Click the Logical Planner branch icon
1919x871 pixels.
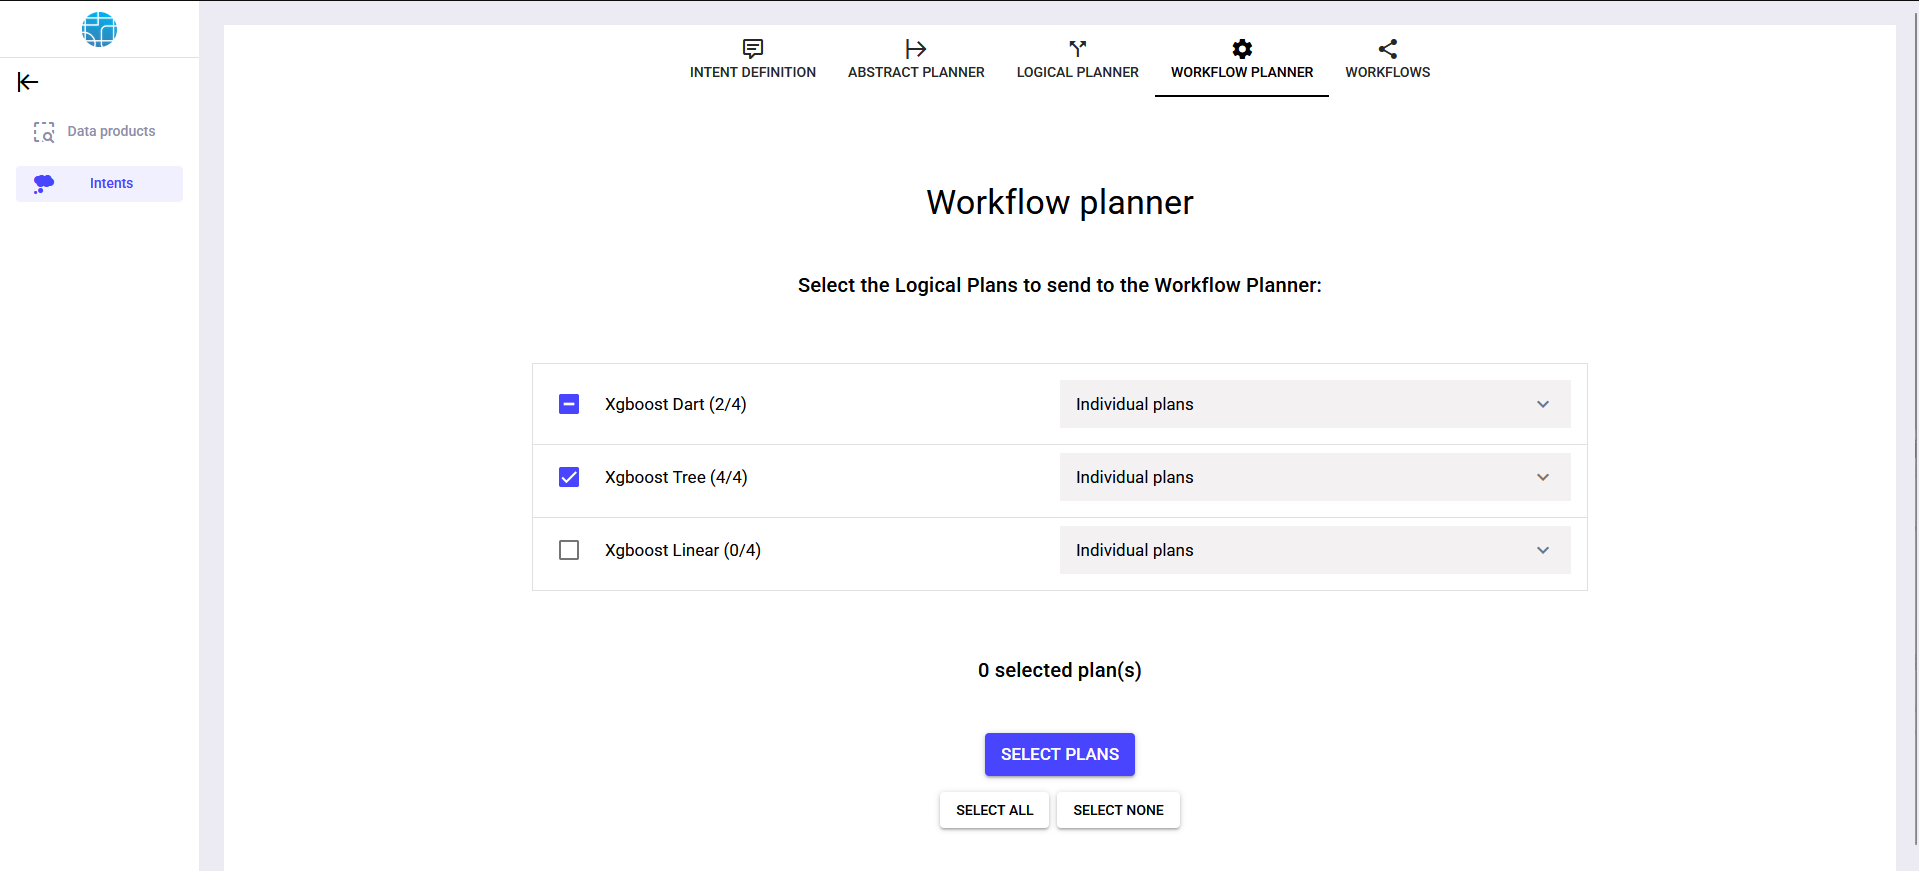pyautogui.click(x=1077, y=48)
